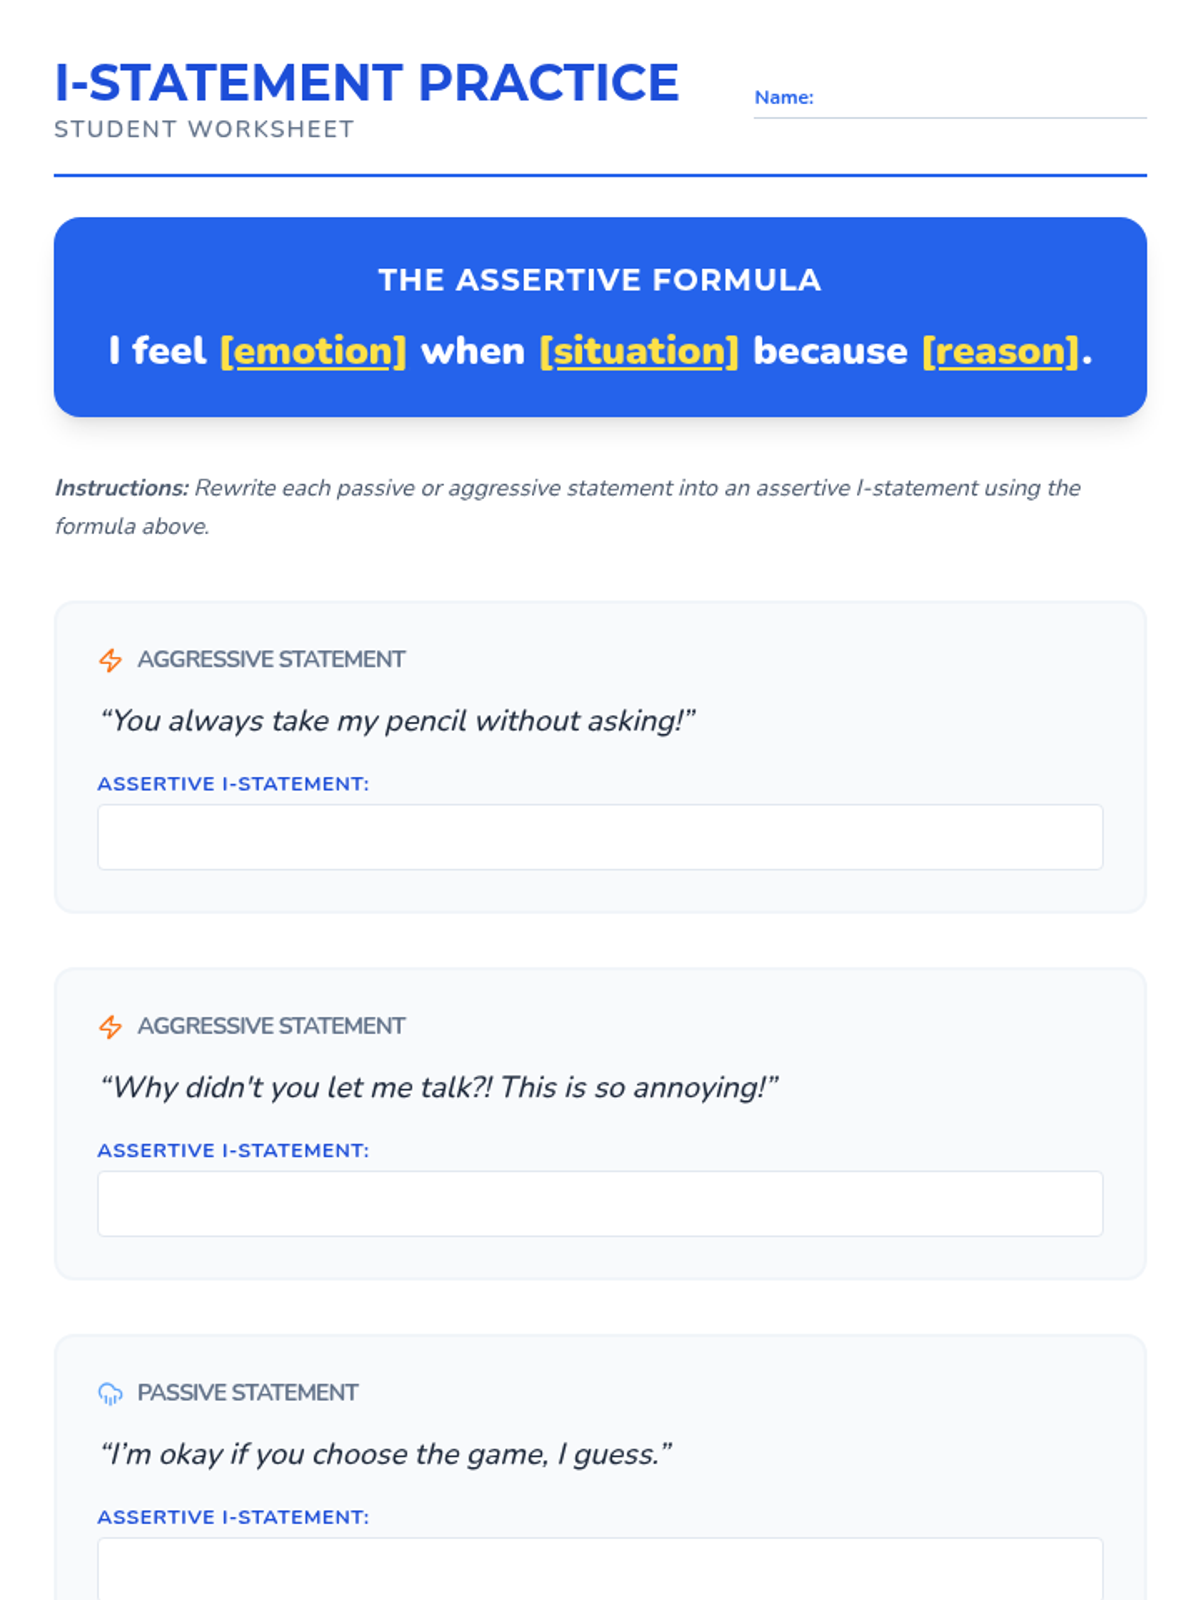Click the PASSIVE STATEMENT label
1200x1600 pixels.
(x=247, y=1393)
